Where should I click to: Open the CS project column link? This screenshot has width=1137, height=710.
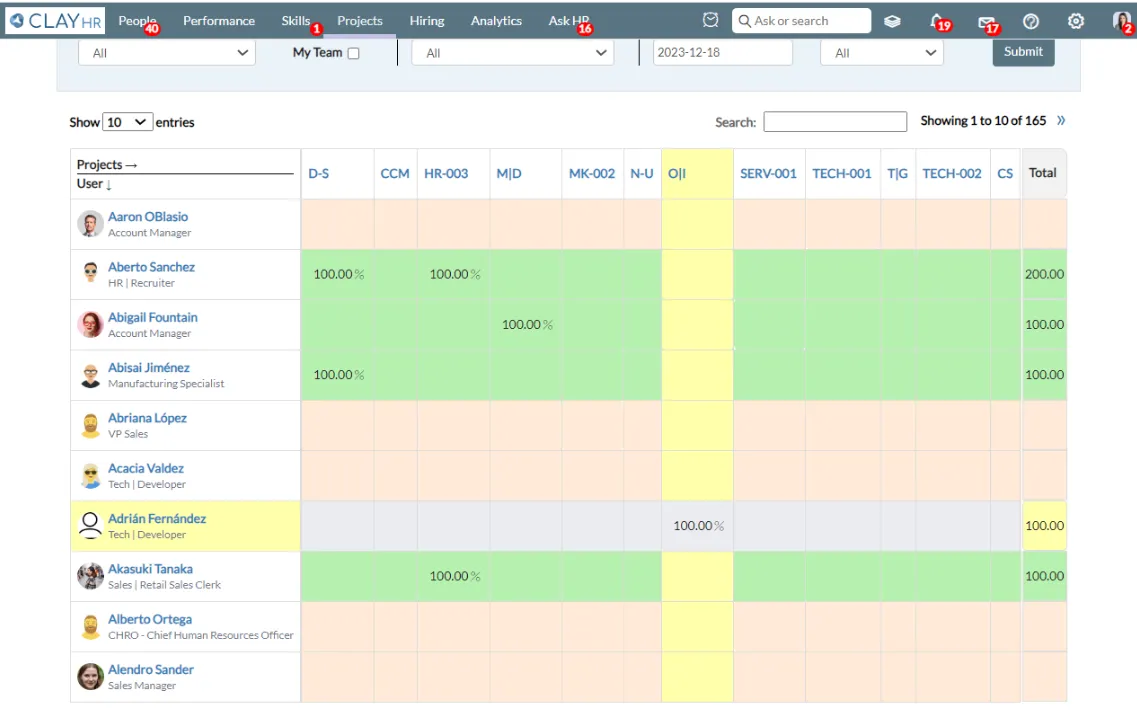point(1005,173)
